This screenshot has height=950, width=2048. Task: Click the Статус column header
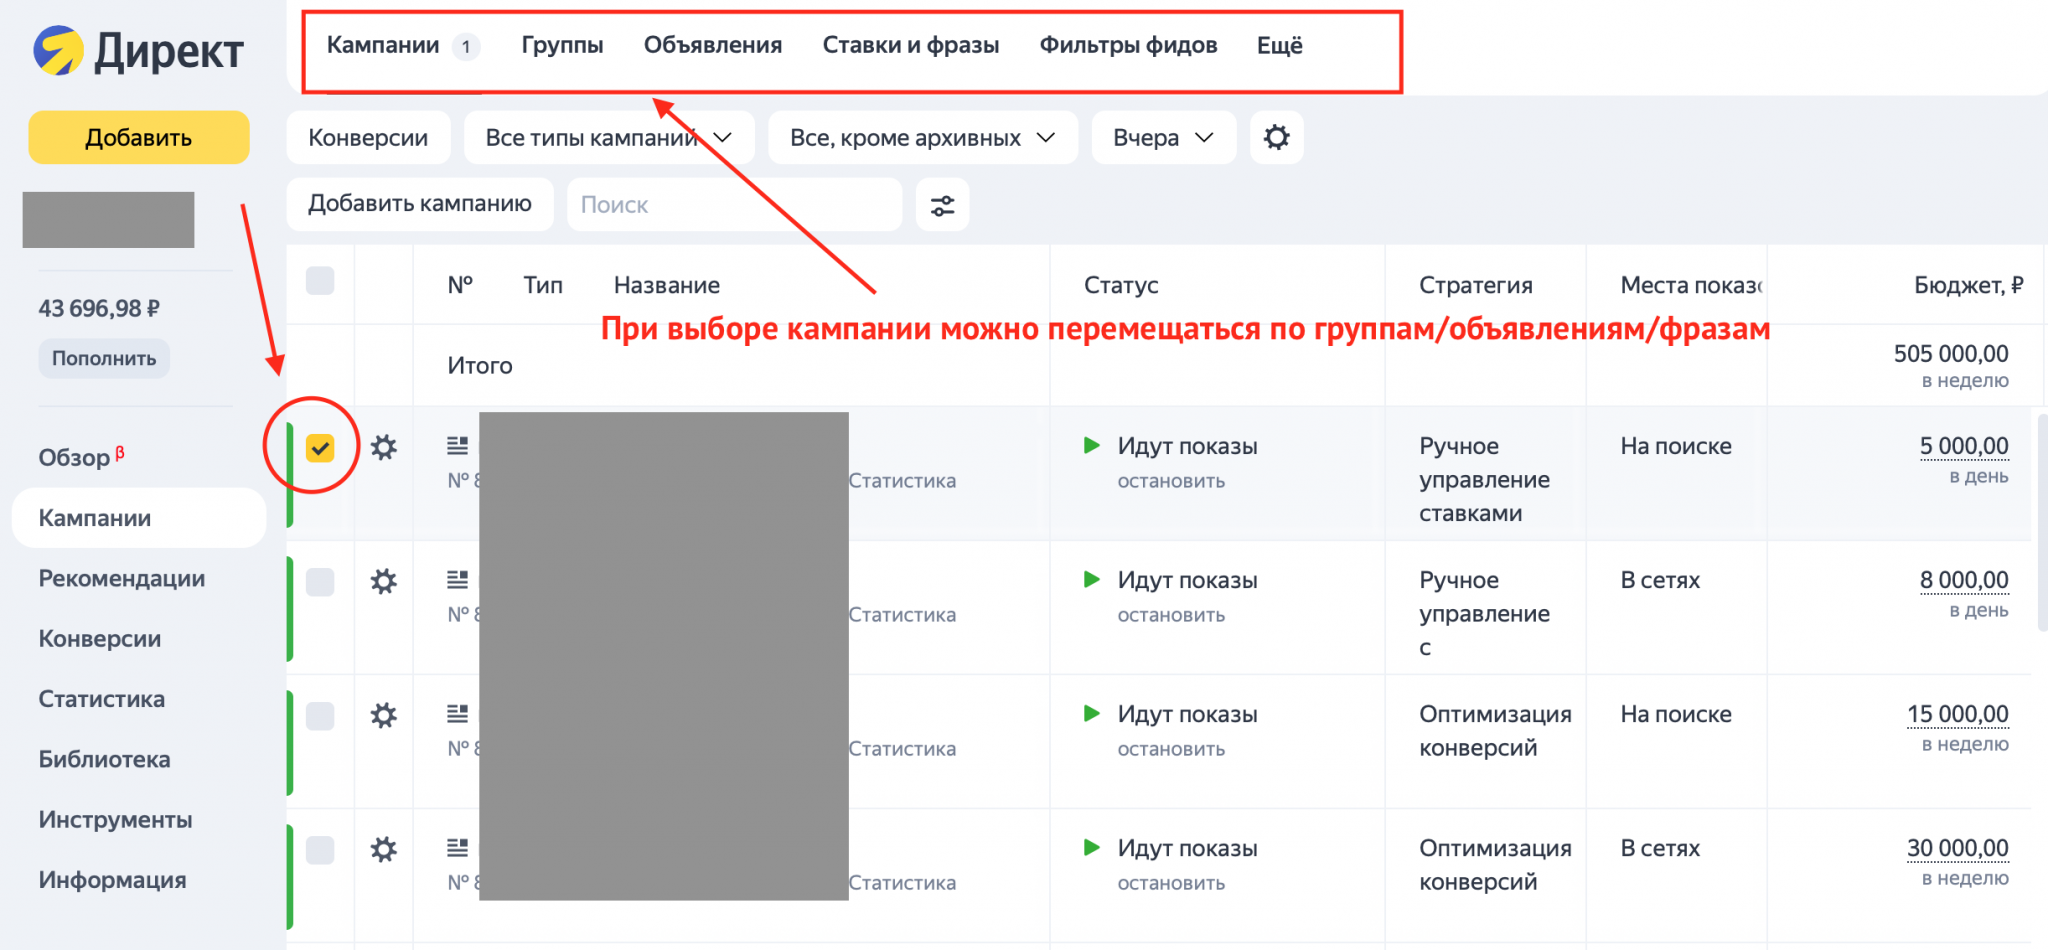tap(1121, 285)
